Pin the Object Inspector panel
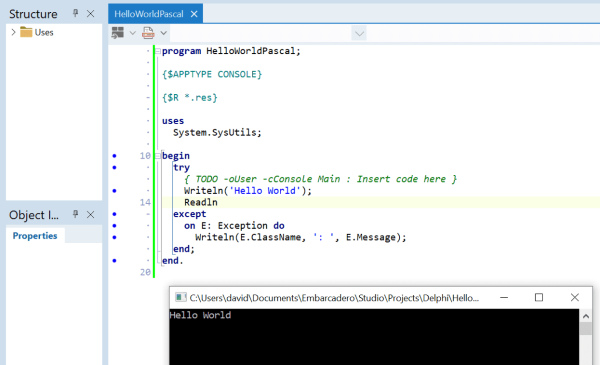This screenshot has height=365, width=600. 75,214
